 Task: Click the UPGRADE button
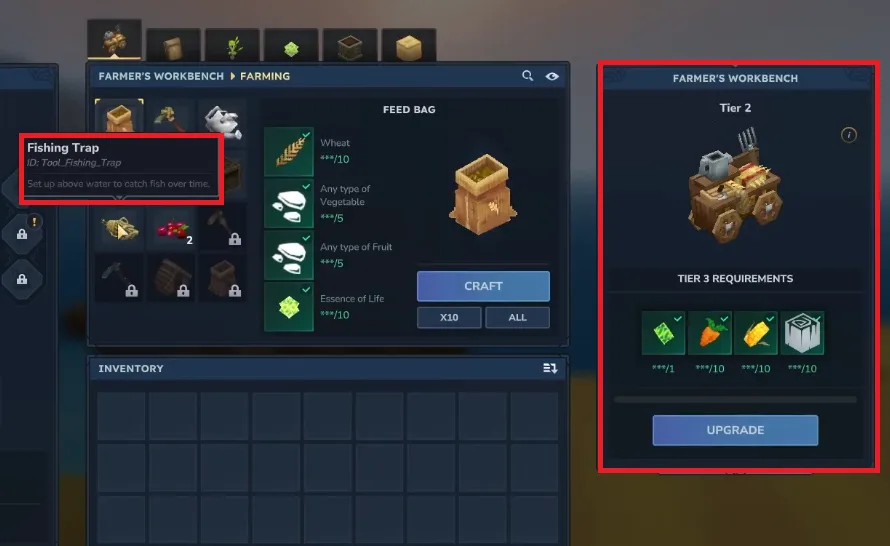coord(735,430)
